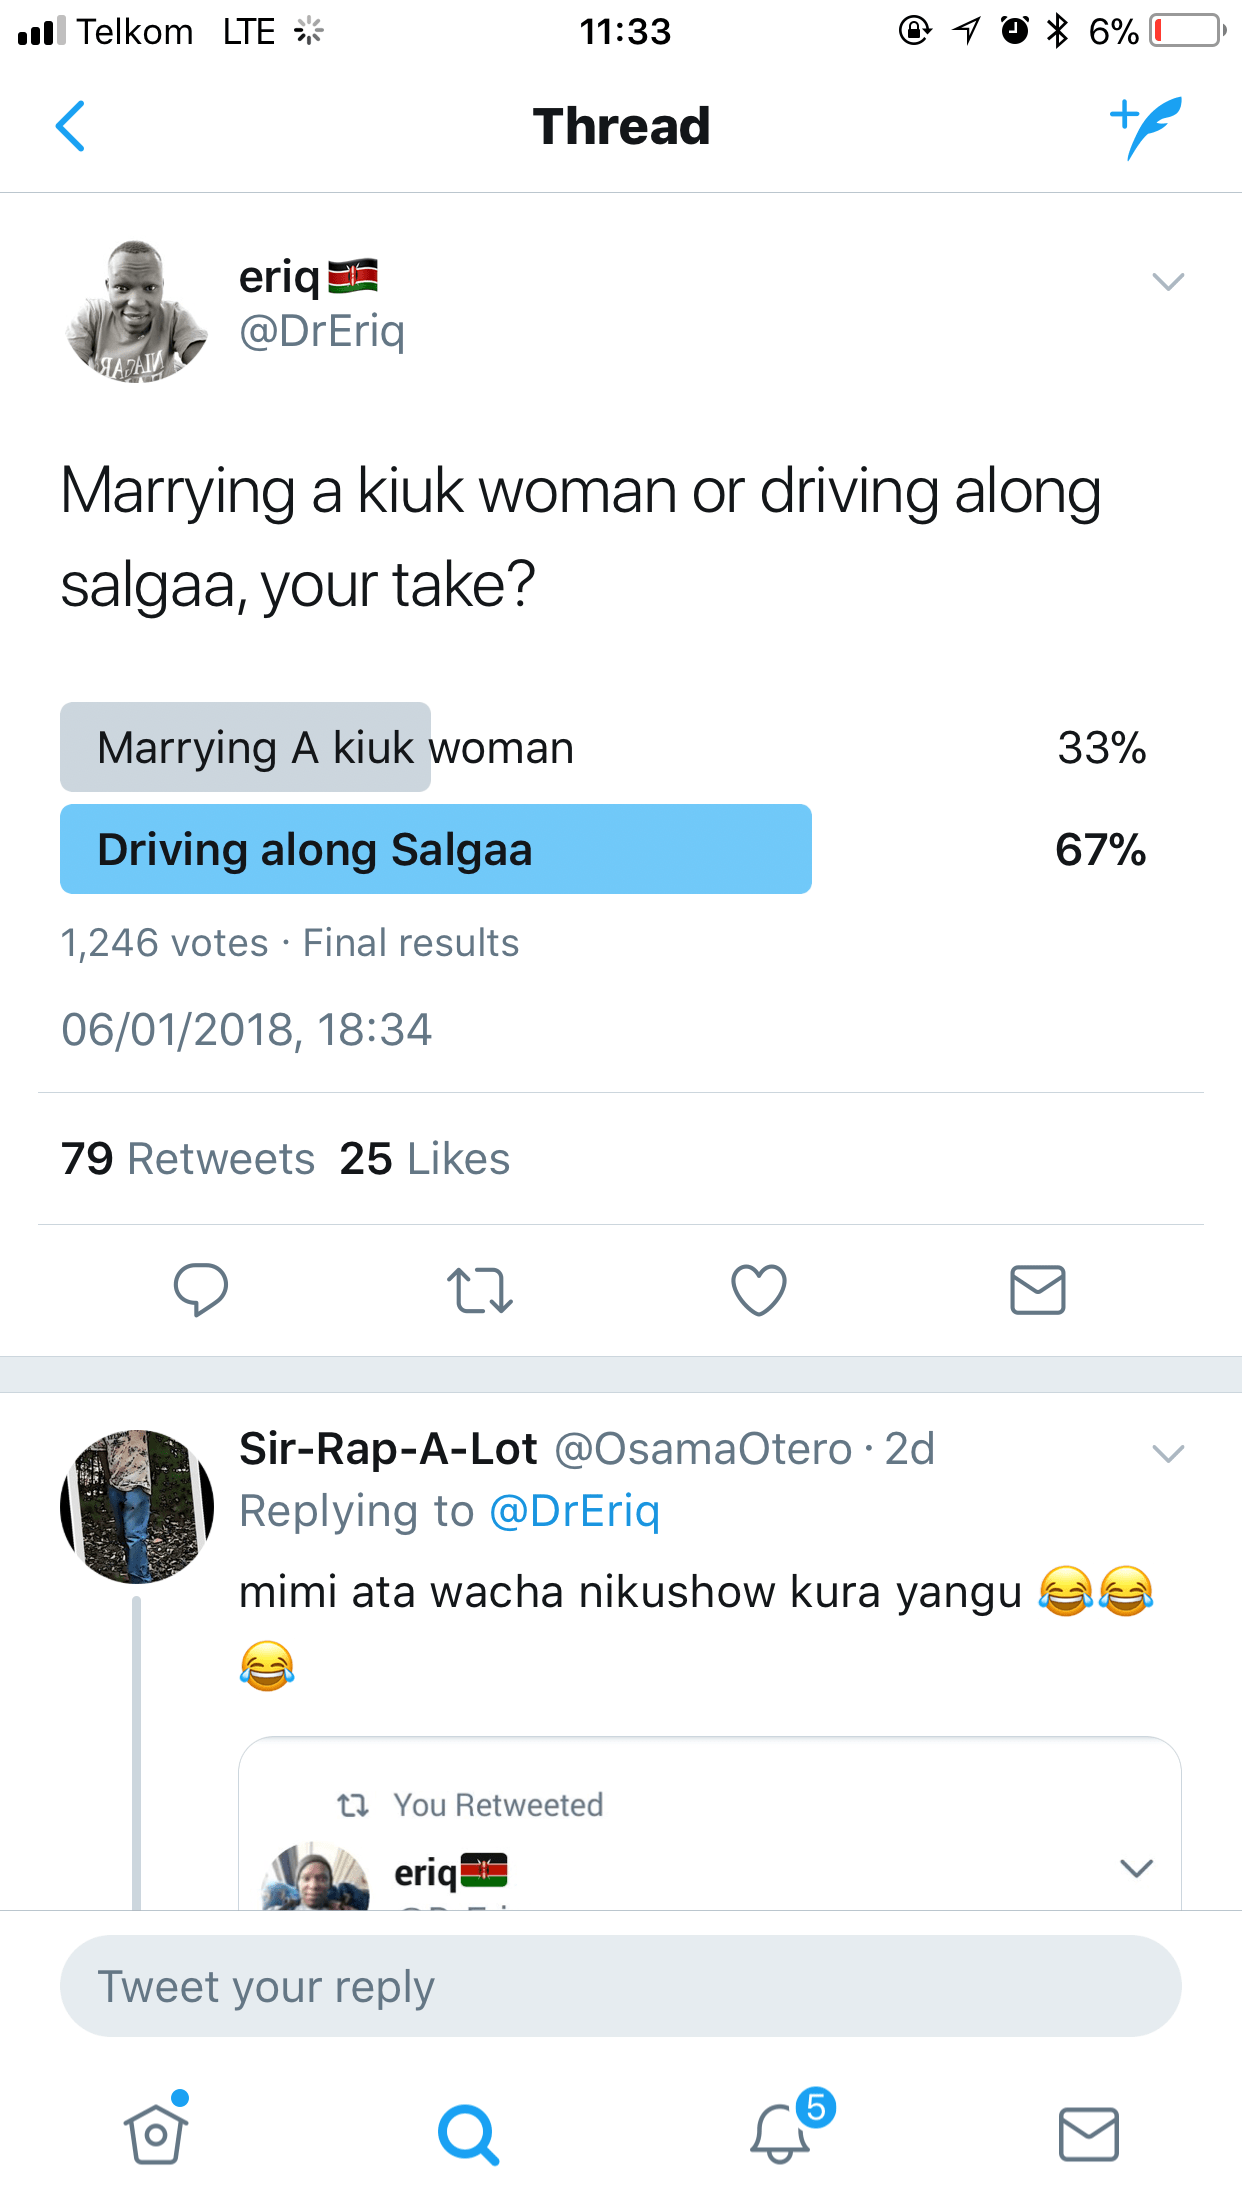
Task: Expand chevron on the quoted eriq tweet
Action: (x=1136, y=1868)
